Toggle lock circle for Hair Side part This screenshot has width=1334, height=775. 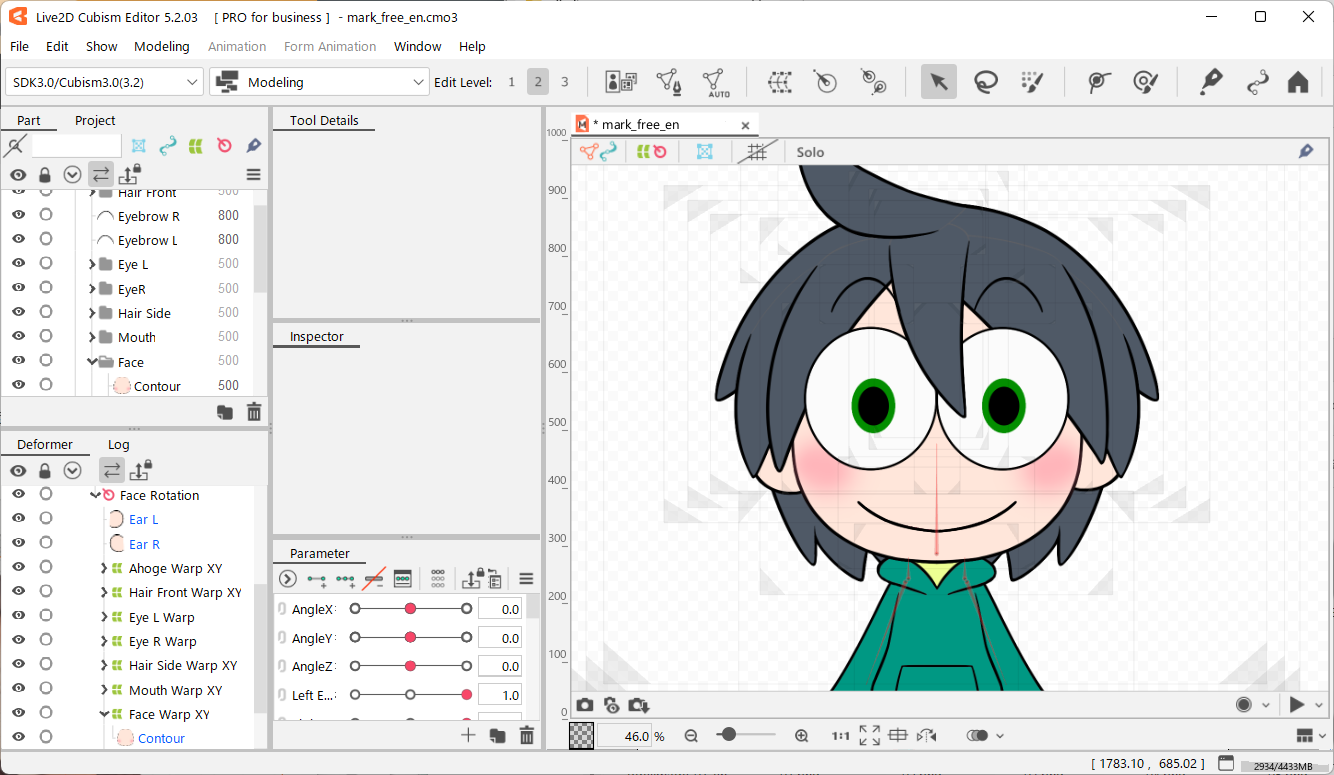click(x=46, y=312)
